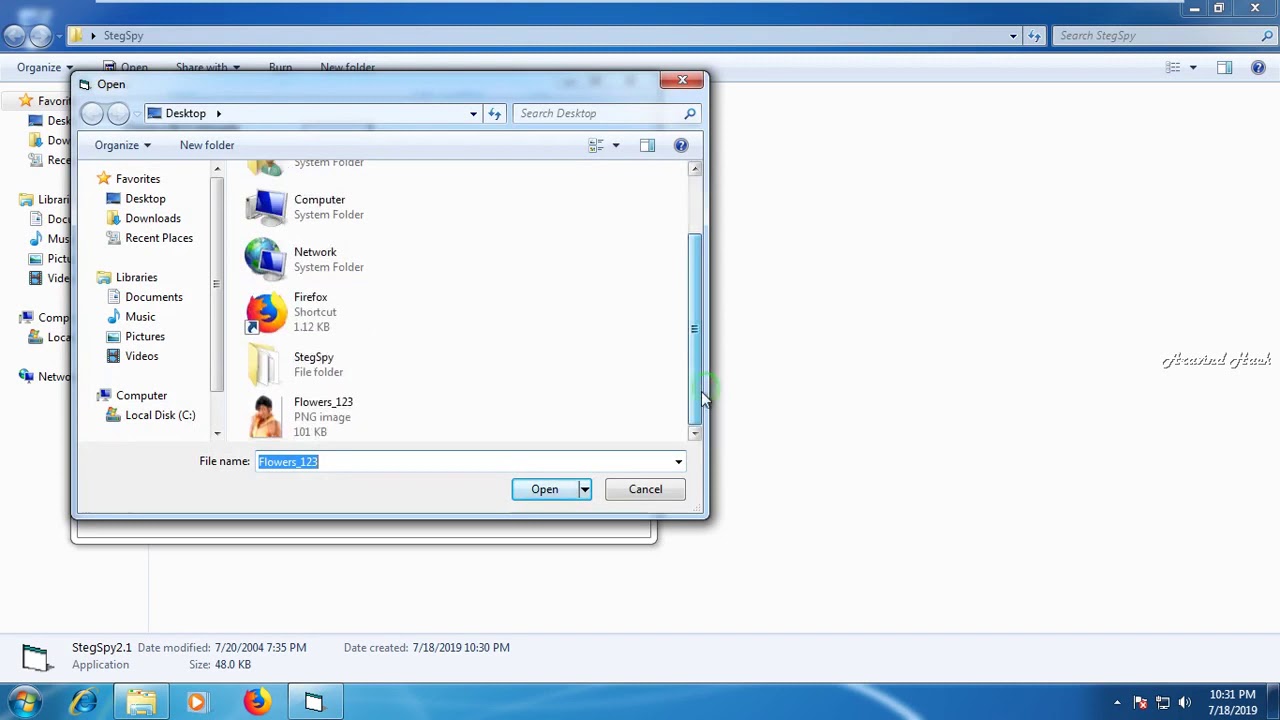Click the file list scrollbar down arrow
This screenshot has height=720, width=1280.
click(695, 433)
